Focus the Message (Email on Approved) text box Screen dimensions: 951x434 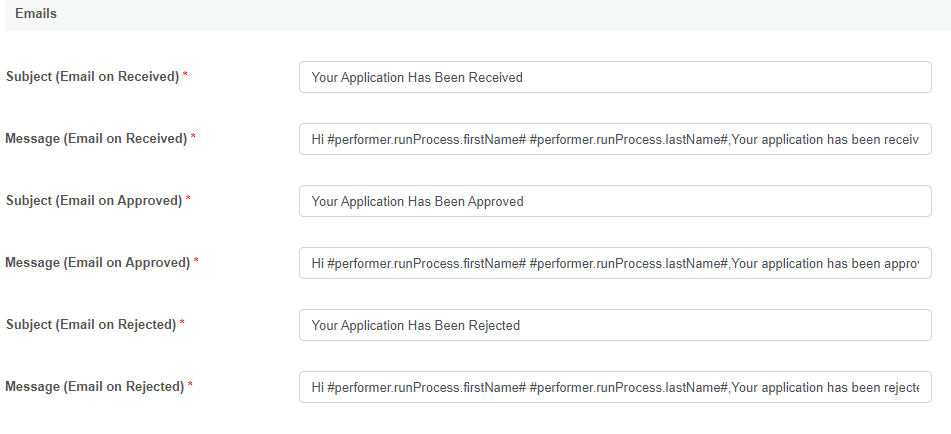pyautogui.click(x=615, y=263)
